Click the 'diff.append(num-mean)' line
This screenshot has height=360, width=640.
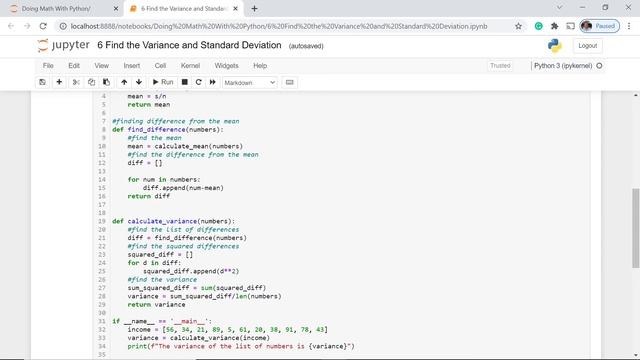coord(183,188)
